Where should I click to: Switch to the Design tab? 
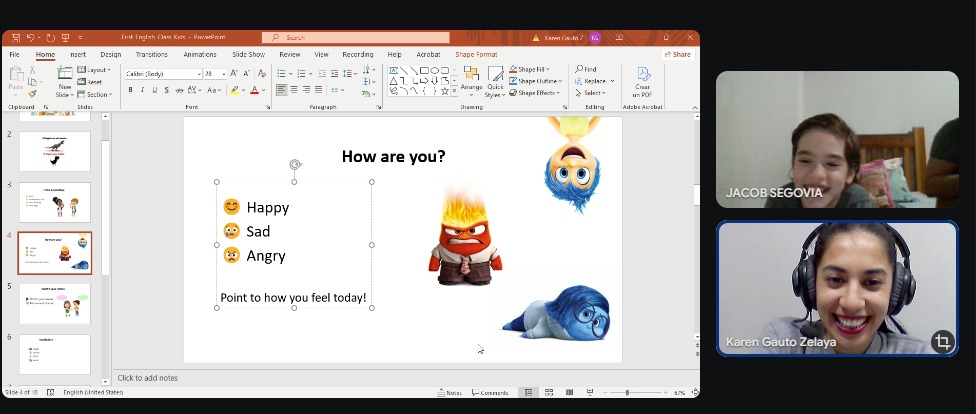[x=111, y=55]
